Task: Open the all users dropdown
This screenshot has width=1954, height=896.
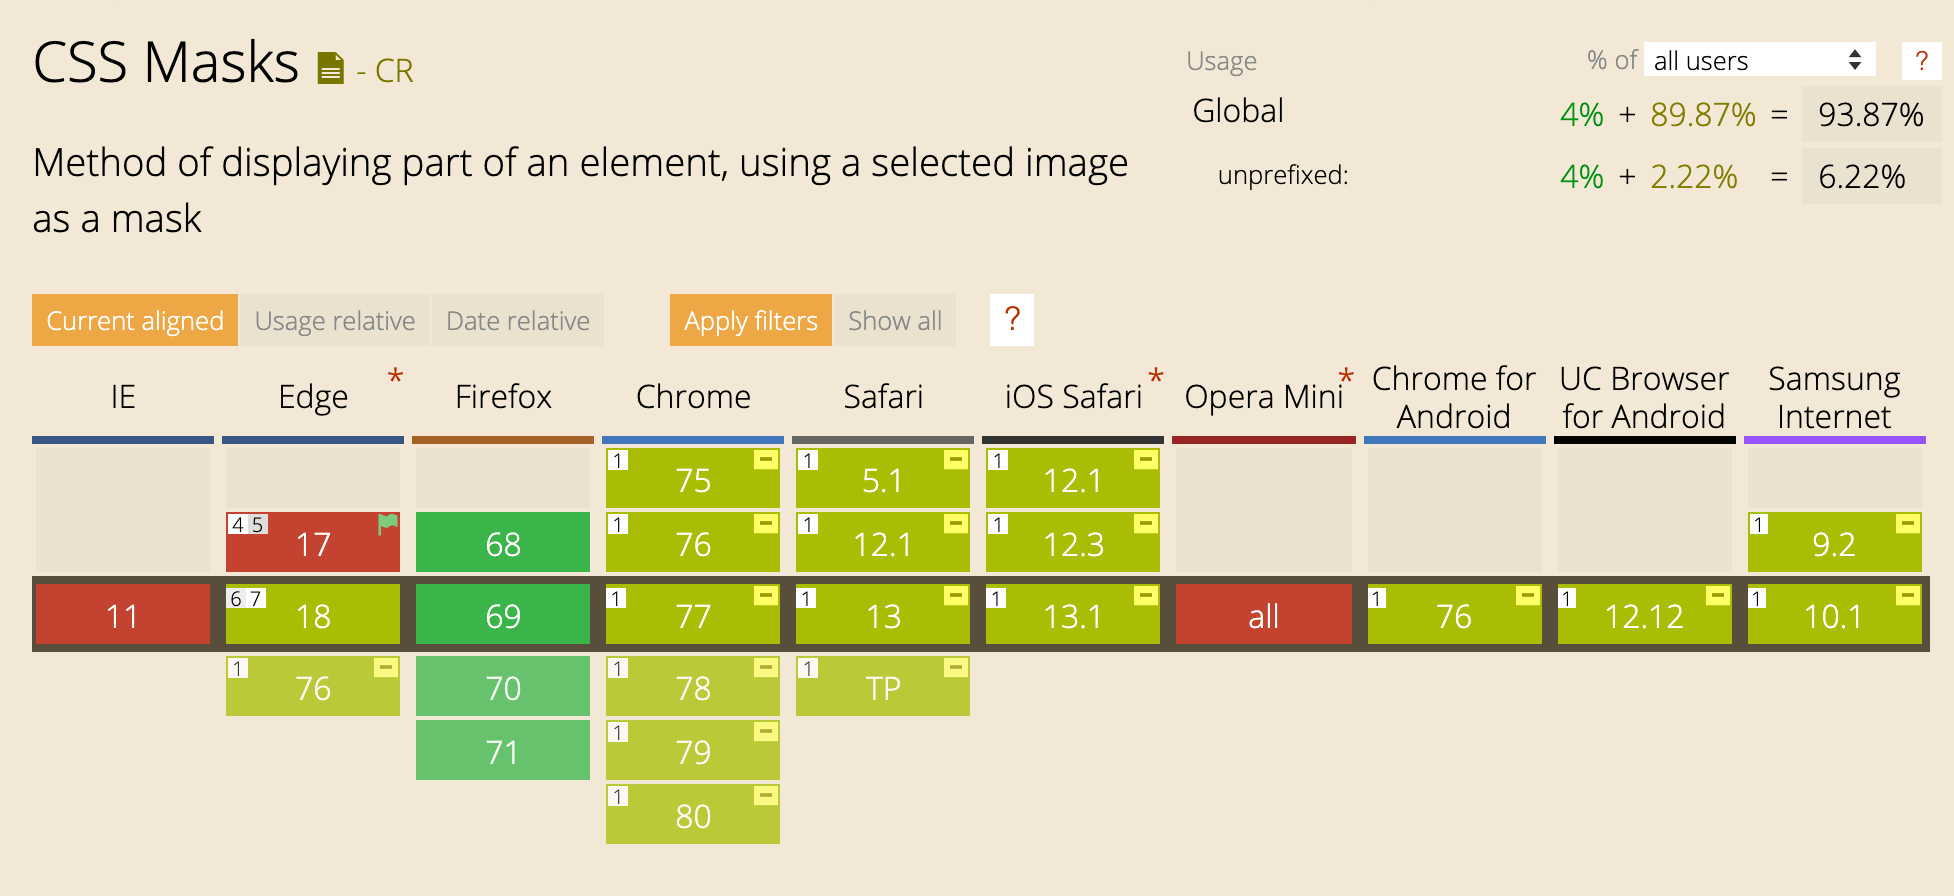Action: pyautogui.click(x=1758, y=60)
